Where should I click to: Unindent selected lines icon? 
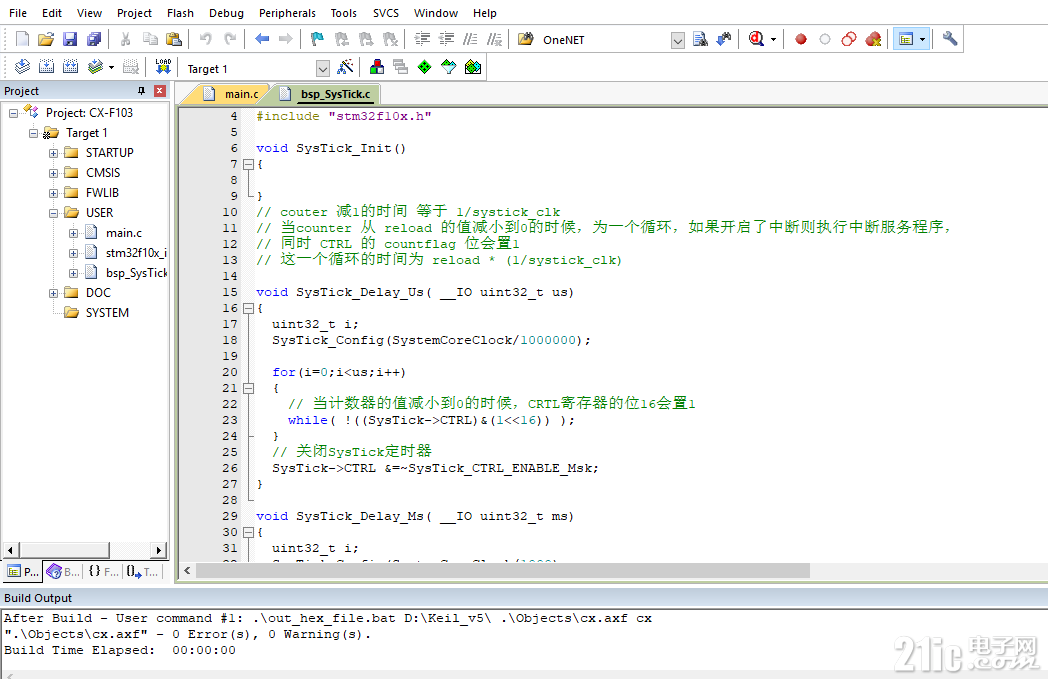point(446,39)
